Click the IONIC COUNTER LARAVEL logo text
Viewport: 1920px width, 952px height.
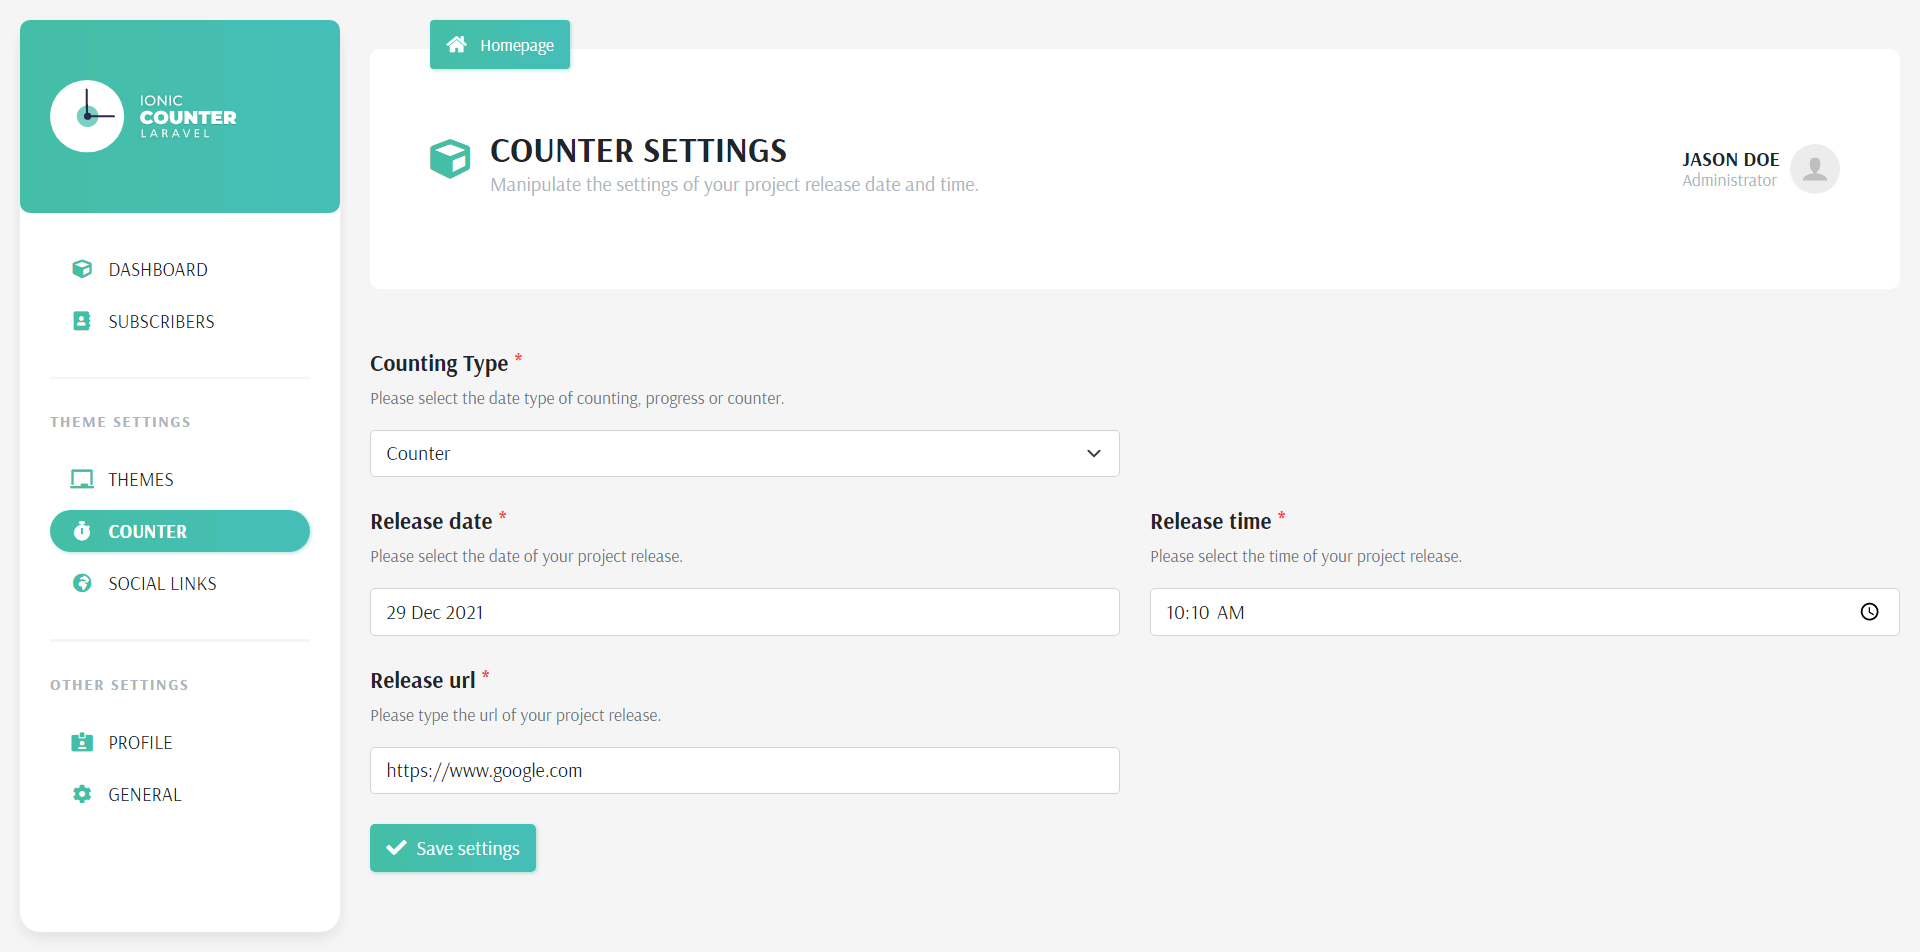pyautogui.click(x=188, y=116)
